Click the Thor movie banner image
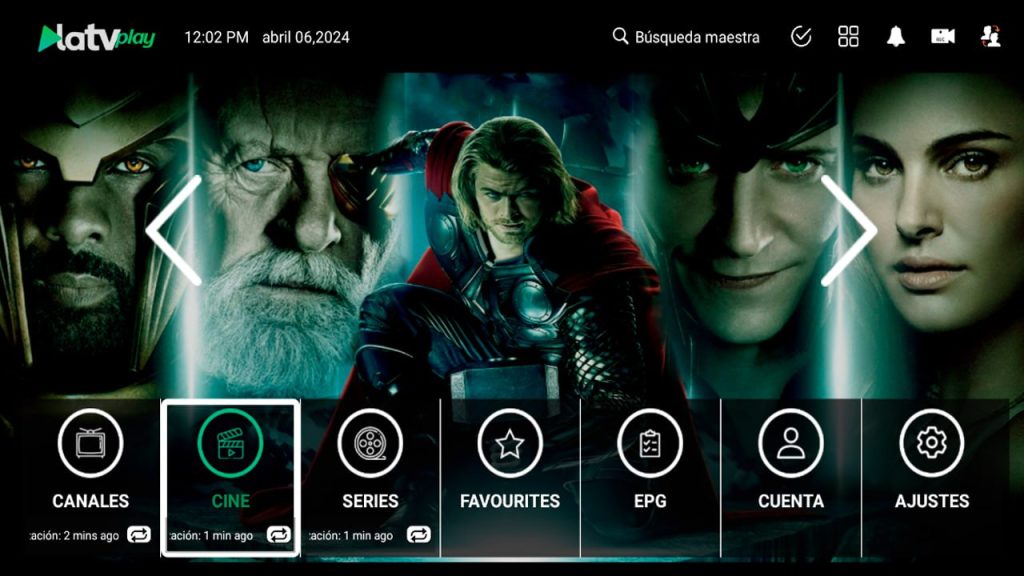 (x=512, y=235)
